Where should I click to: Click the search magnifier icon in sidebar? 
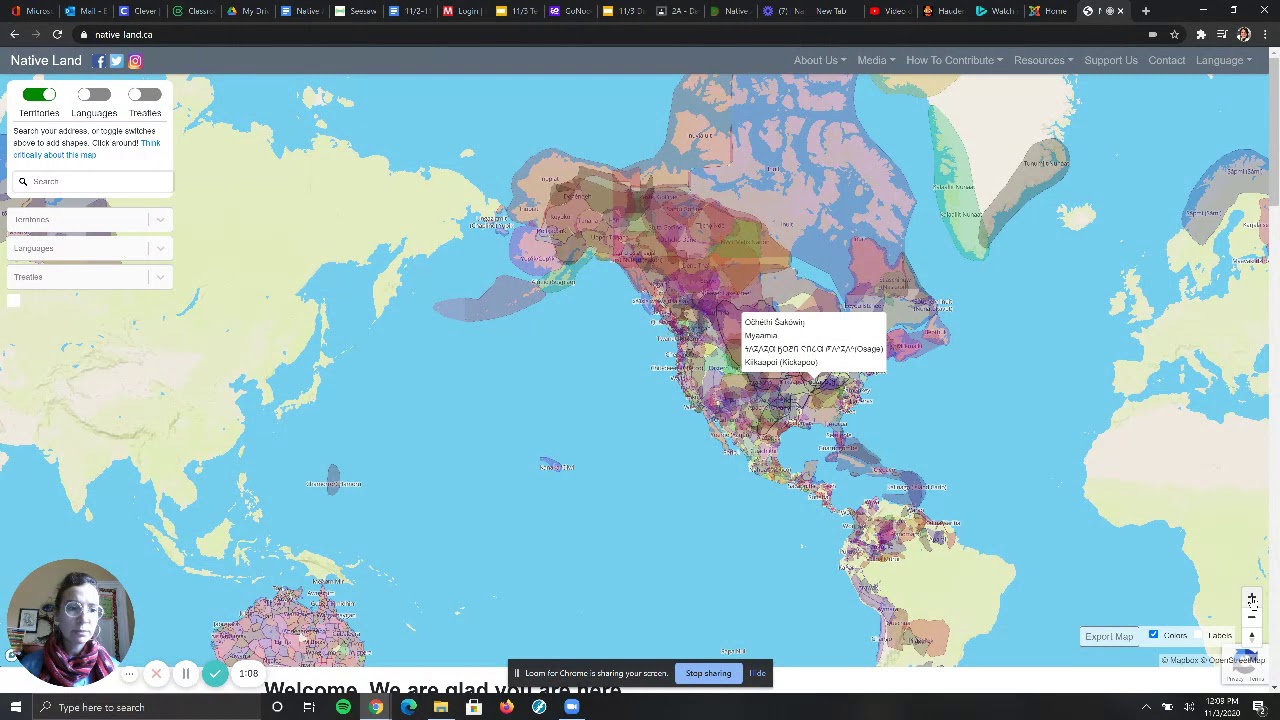tap(23, 182)
